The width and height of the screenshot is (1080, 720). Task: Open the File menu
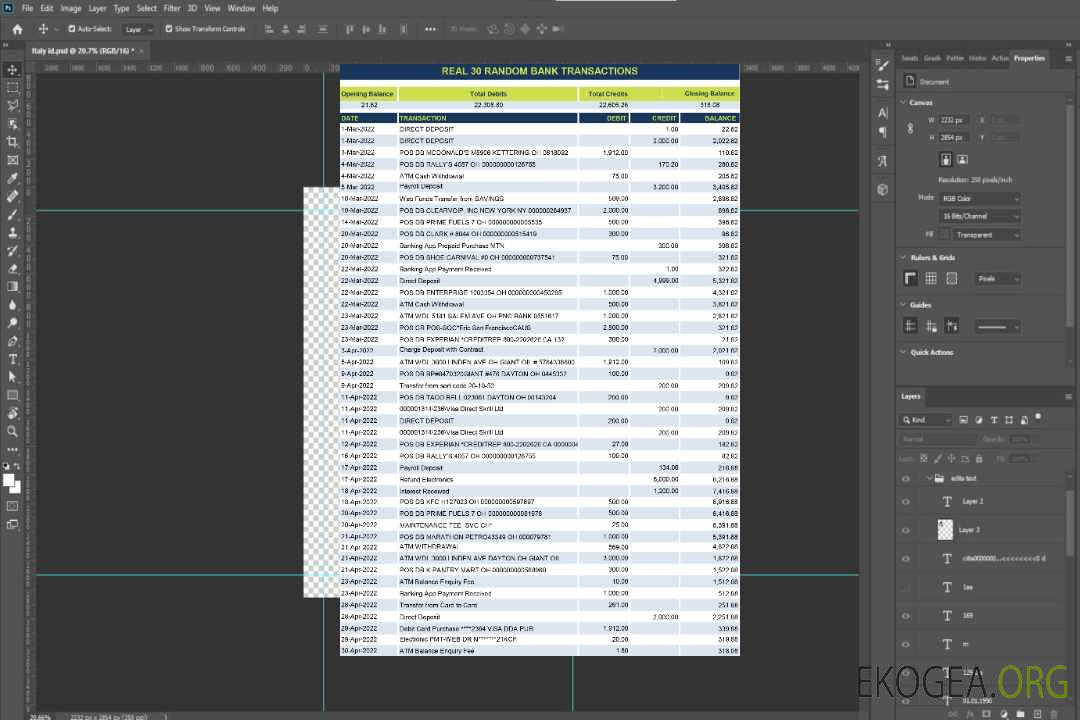coord(27,8)
